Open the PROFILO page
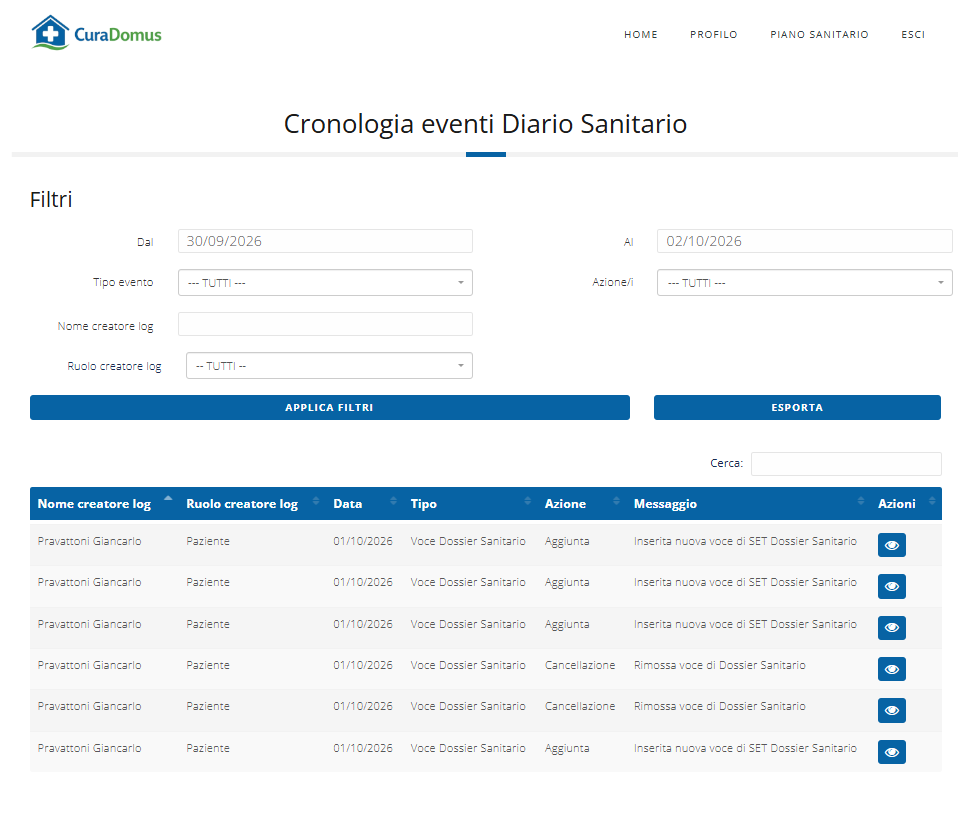This screenshot has width=958, height=816. (714, 35)
